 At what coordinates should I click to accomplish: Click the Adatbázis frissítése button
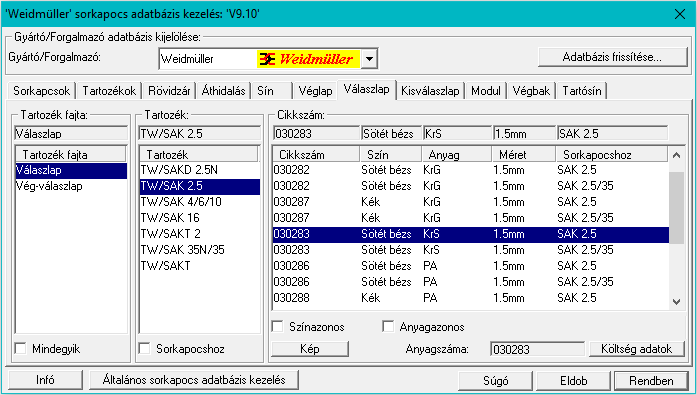point(612,57)
